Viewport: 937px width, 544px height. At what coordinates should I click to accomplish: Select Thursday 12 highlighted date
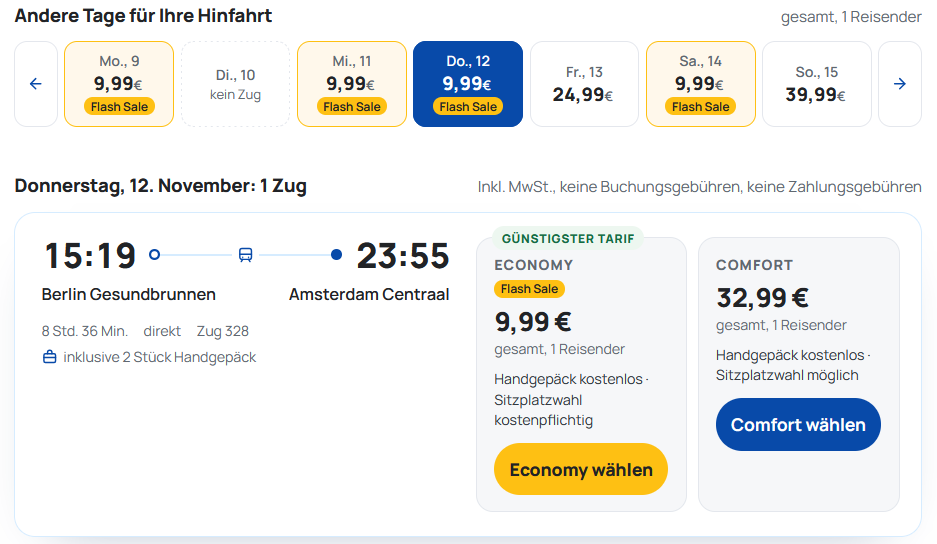pos(468,84)
